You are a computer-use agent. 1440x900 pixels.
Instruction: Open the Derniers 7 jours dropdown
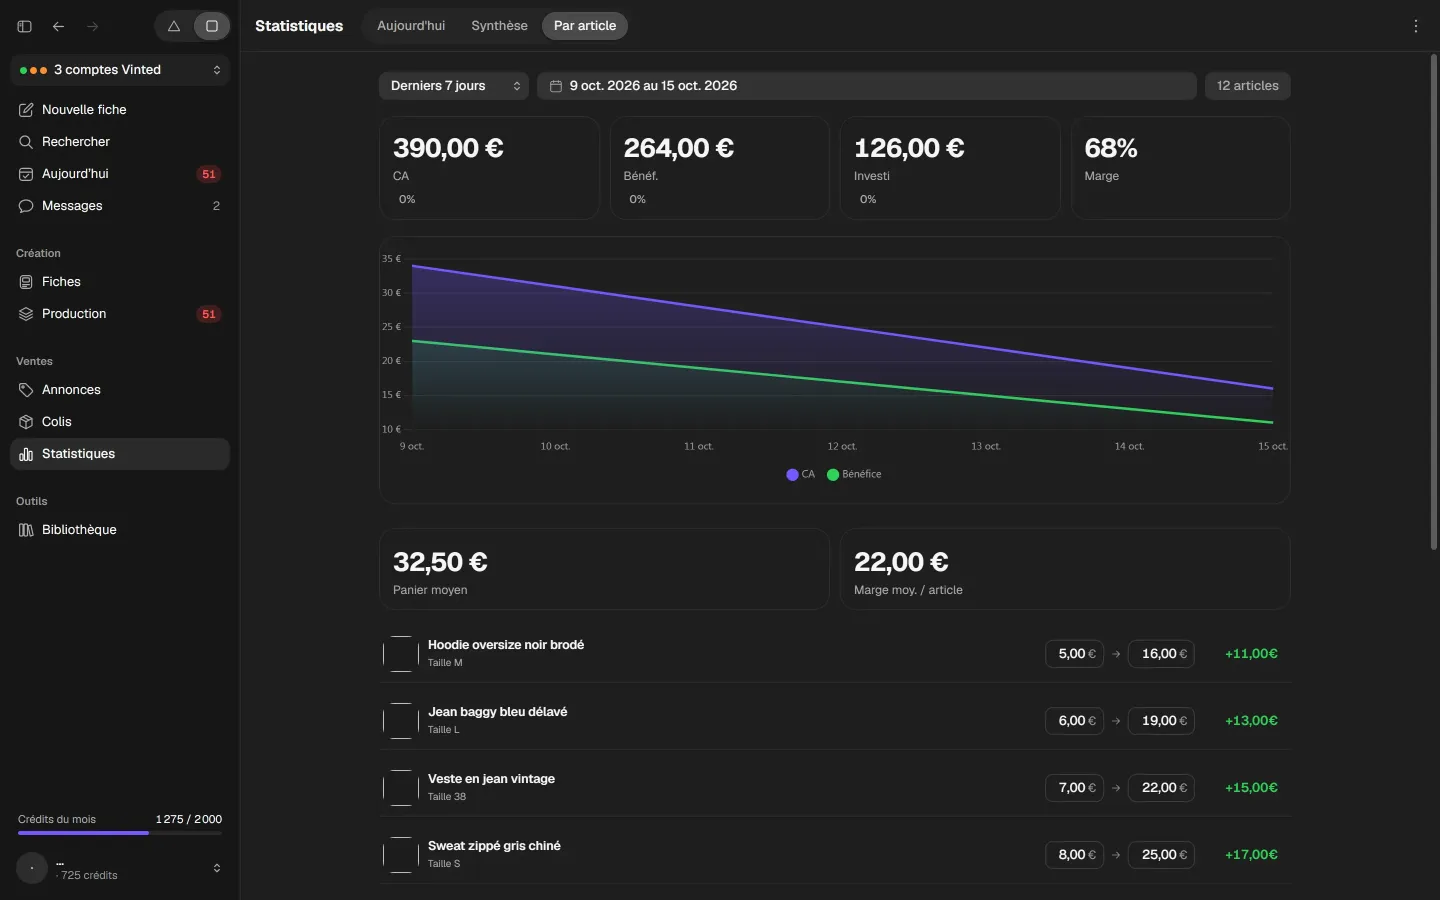454,86
